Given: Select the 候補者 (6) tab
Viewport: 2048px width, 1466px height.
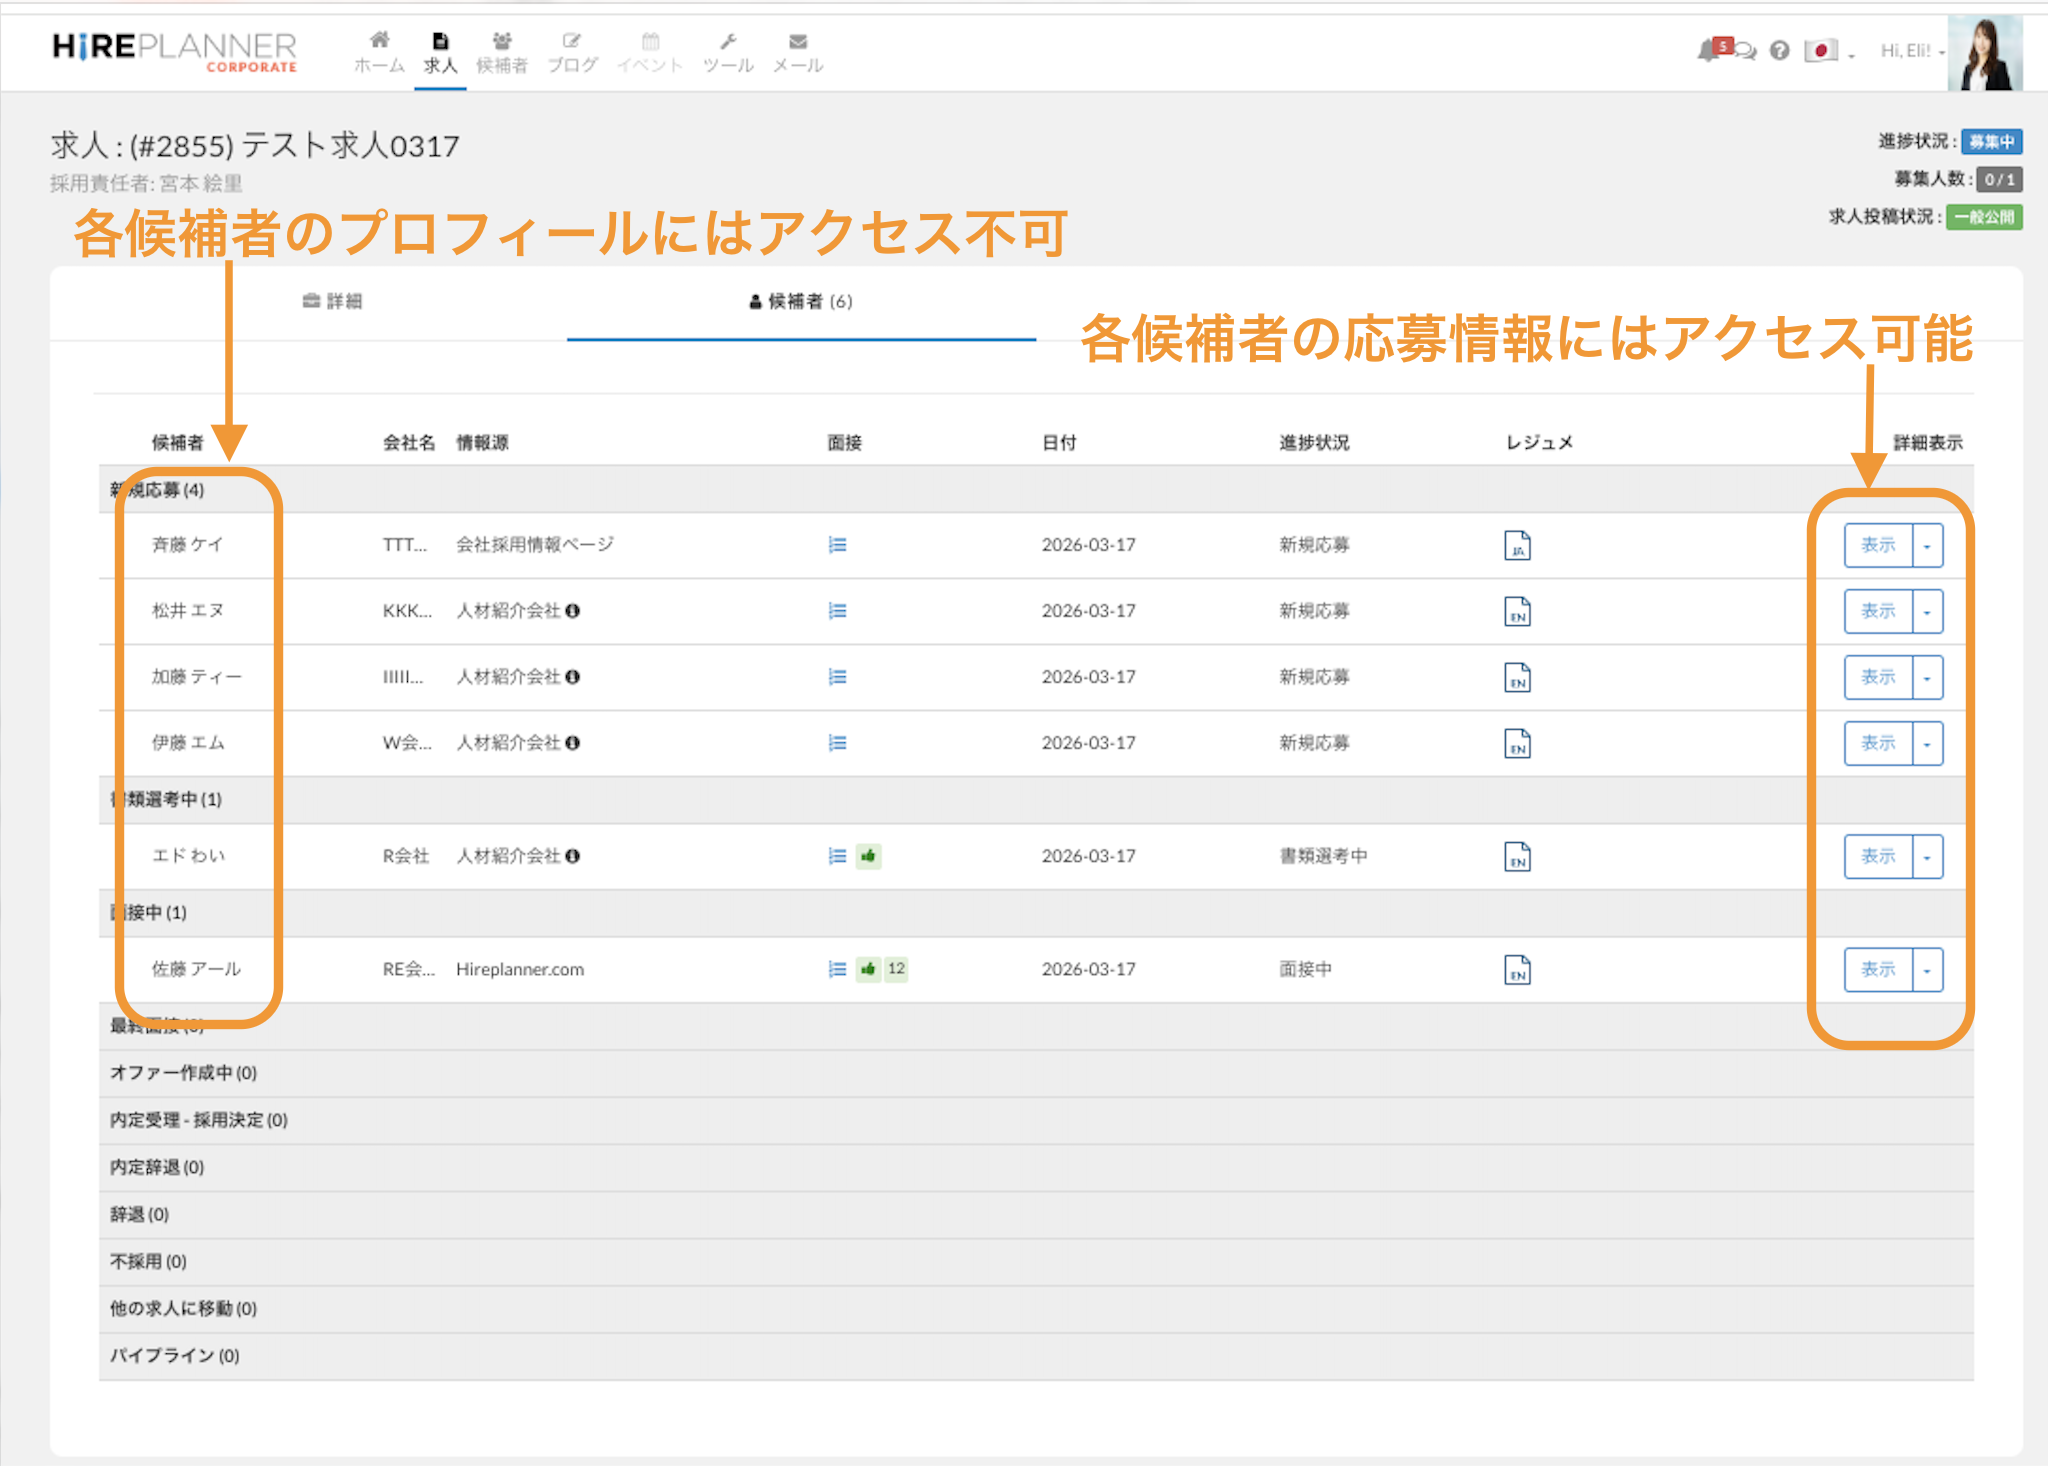Looking at the screenshot, I should (800, 301).
